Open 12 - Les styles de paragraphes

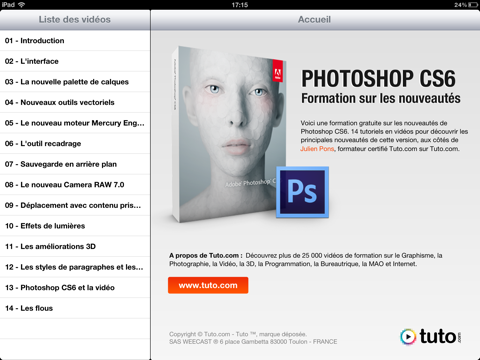(x=75, y=267)
